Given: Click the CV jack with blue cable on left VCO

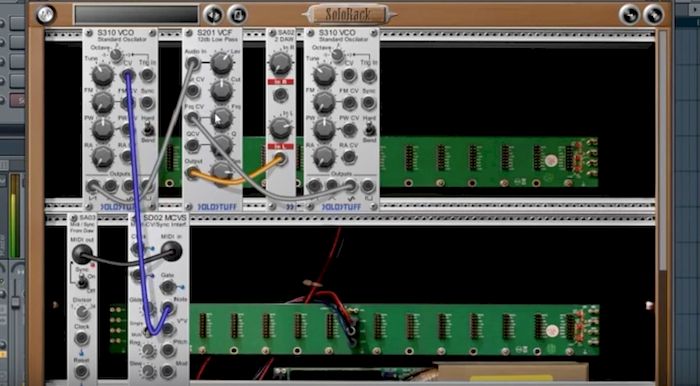Looking at the screenshot, I should click(x=128, y=75).
